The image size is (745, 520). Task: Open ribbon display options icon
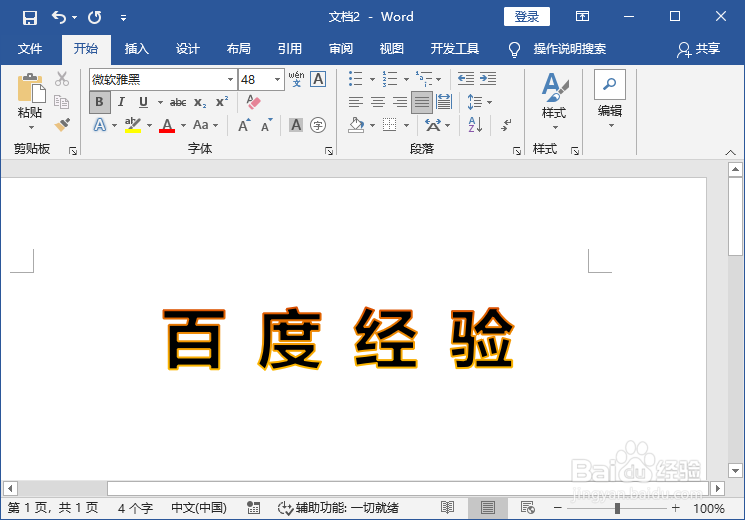582,17
